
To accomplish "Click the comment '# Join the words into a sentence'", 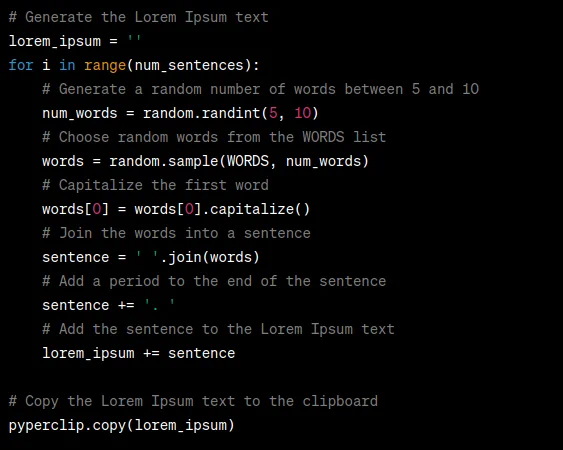I will [176, 233].
